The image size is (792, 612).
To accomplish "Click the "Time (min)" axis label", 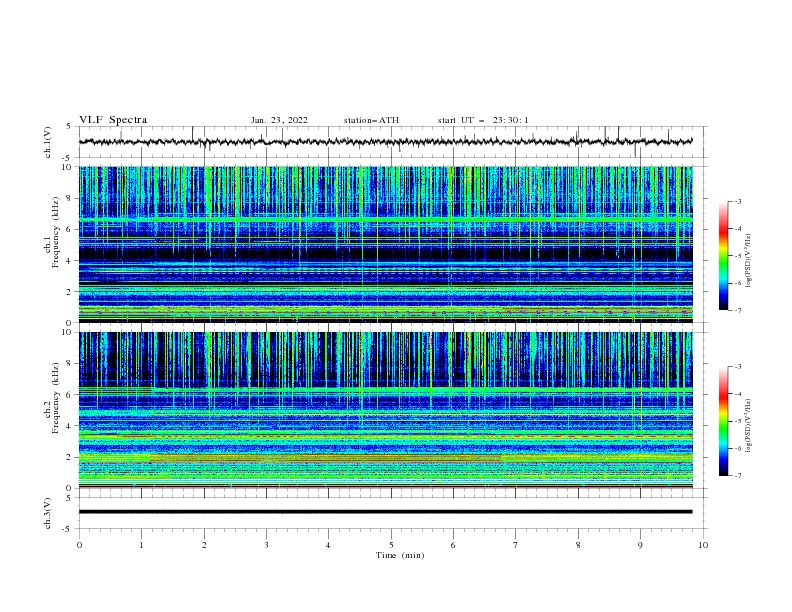I will click(x=400, y=555).
